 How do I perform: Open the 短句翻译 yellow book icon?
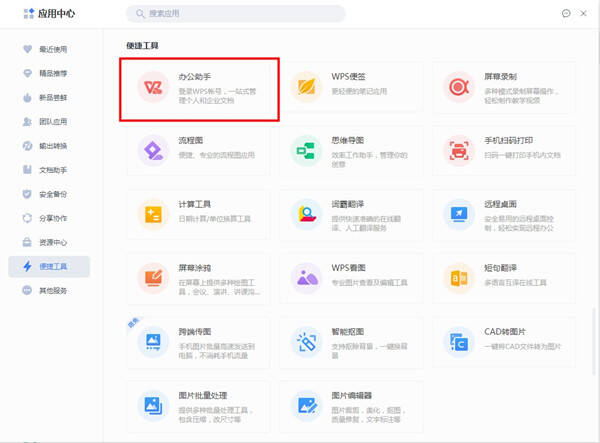point(459,278)
